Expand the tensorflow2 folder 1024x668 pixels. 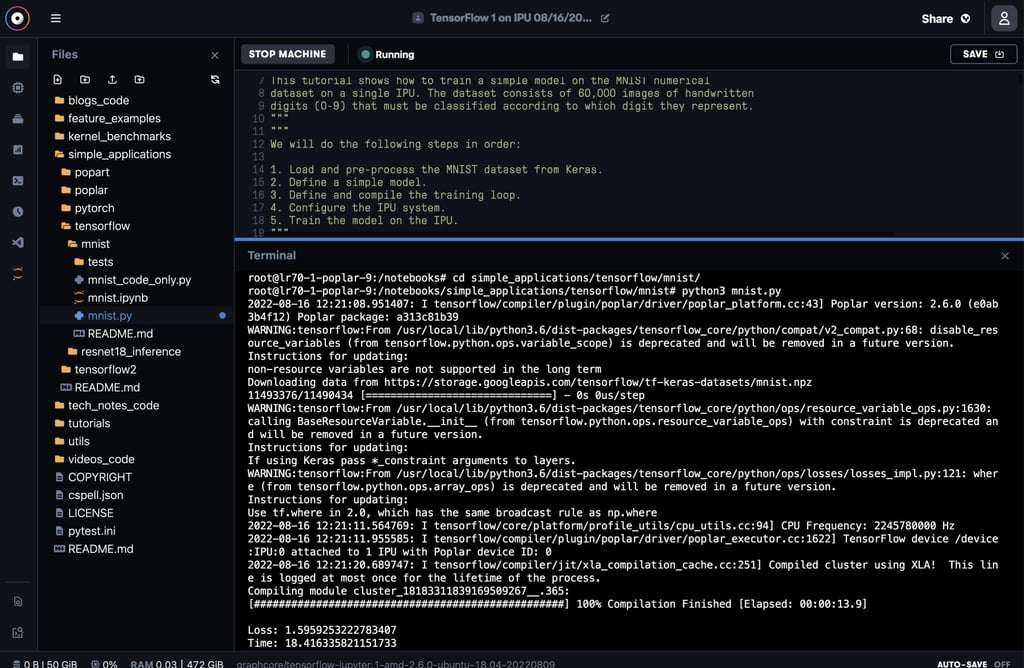(x=99, y=370)
